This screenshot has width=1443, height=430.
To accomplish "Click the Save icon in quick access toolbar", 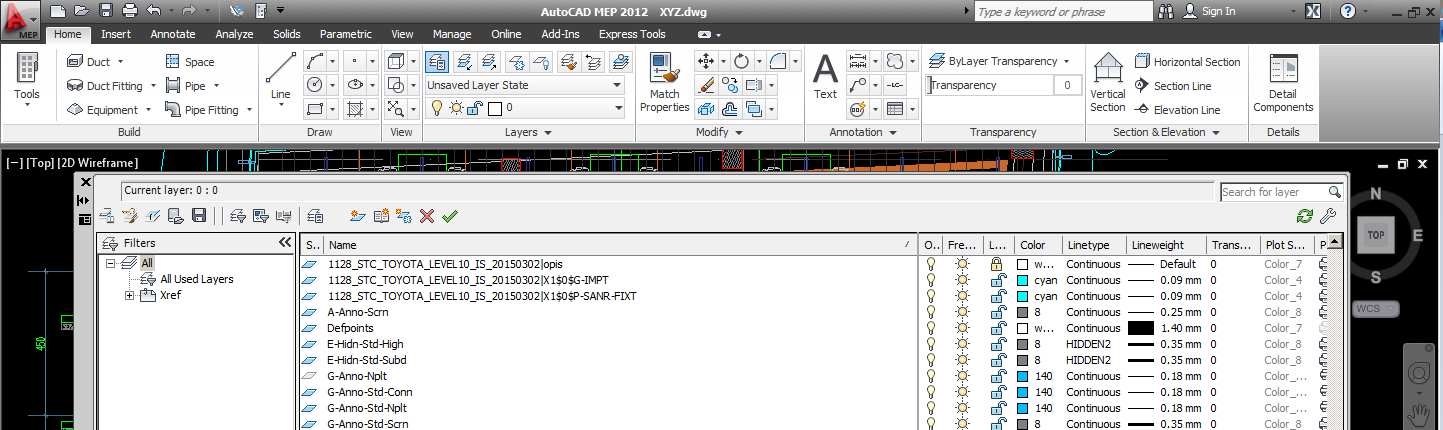I will point(106,11).
